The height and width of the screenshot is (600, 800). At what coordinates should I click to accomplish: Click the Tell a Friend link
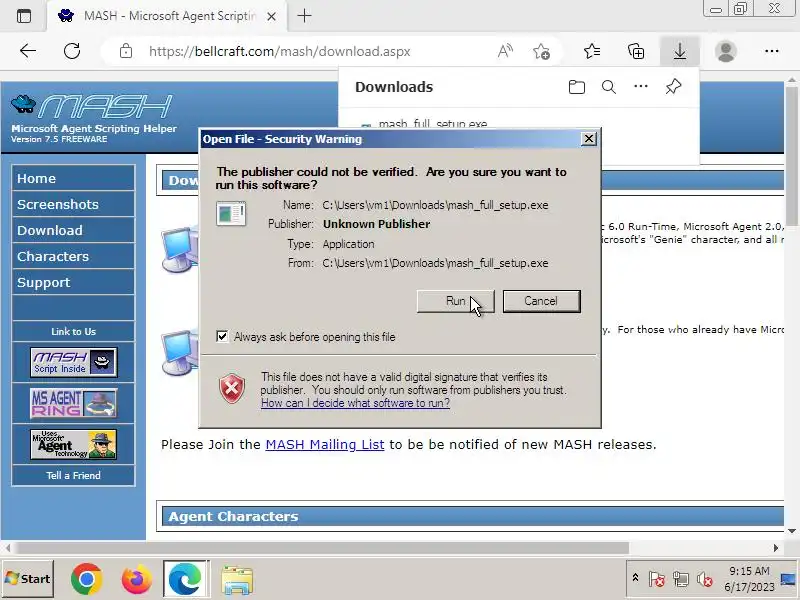73,476
